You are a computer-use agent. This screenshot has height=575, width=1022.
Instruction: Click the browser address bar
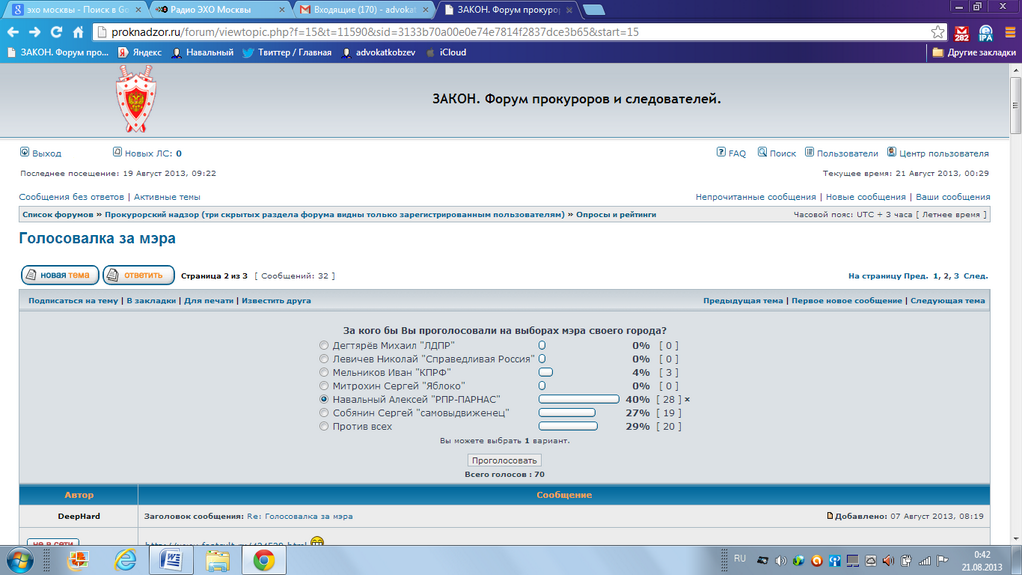(500, 32)
